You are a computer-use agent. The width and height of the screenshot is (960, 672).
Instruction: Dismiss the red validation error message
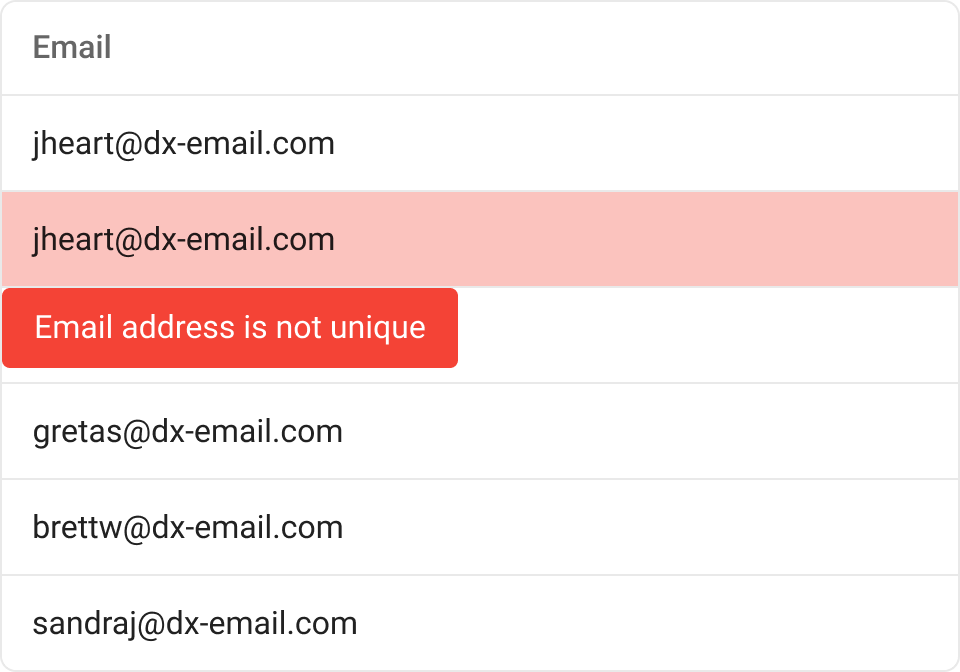pos(230,328)
